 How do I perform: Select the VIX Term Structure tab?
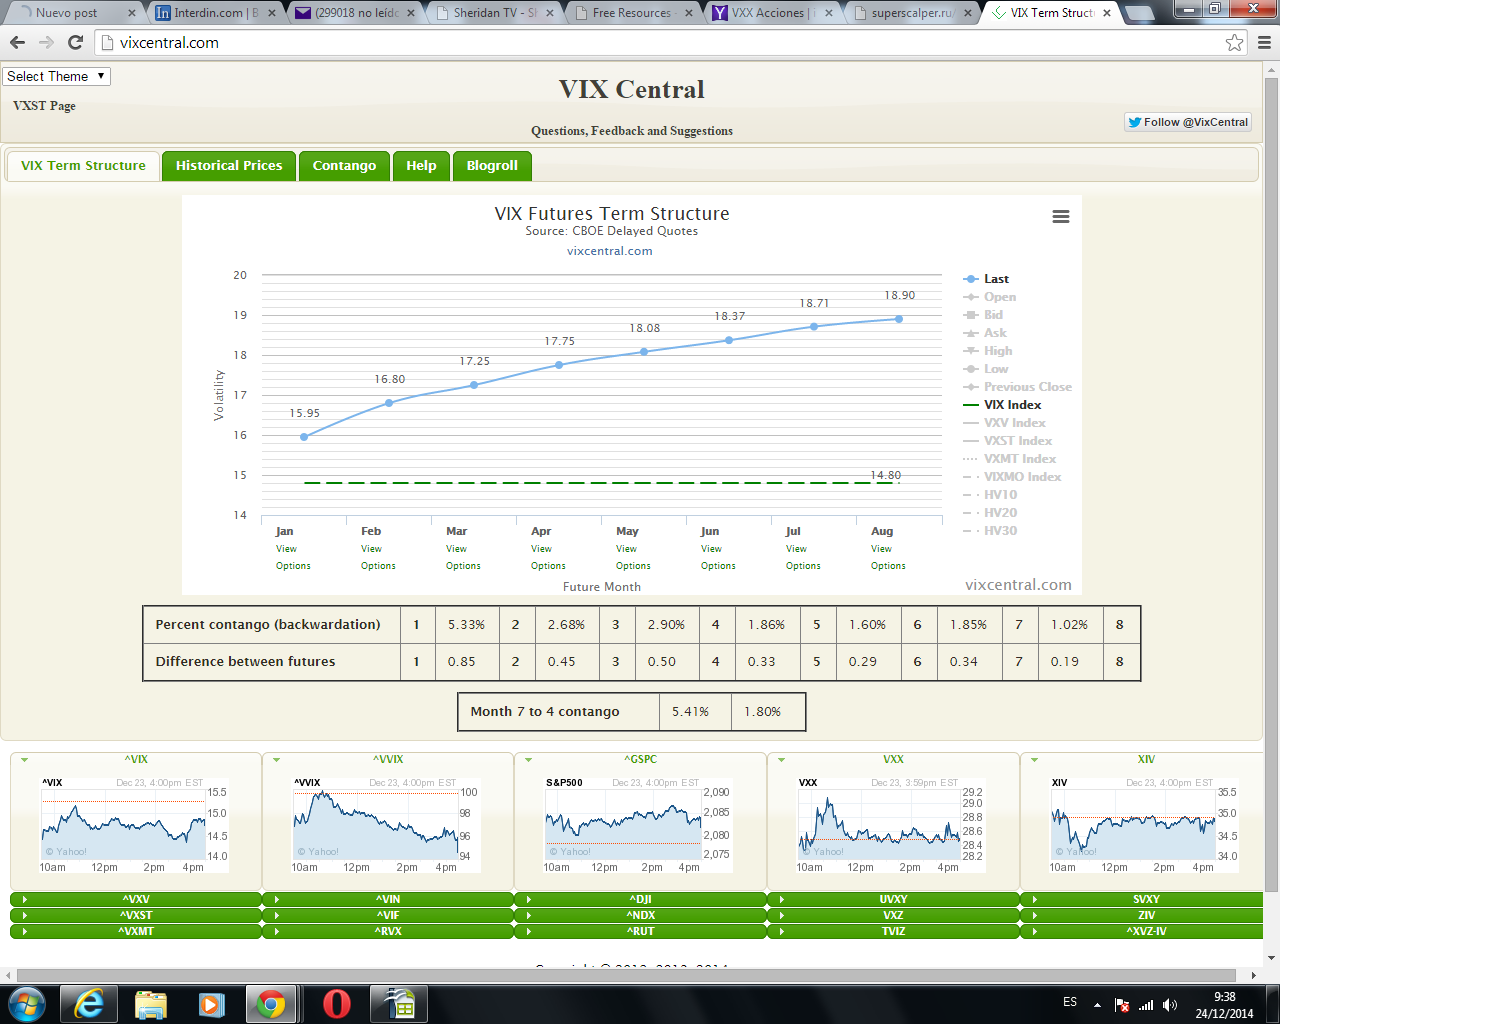[83, 166]
